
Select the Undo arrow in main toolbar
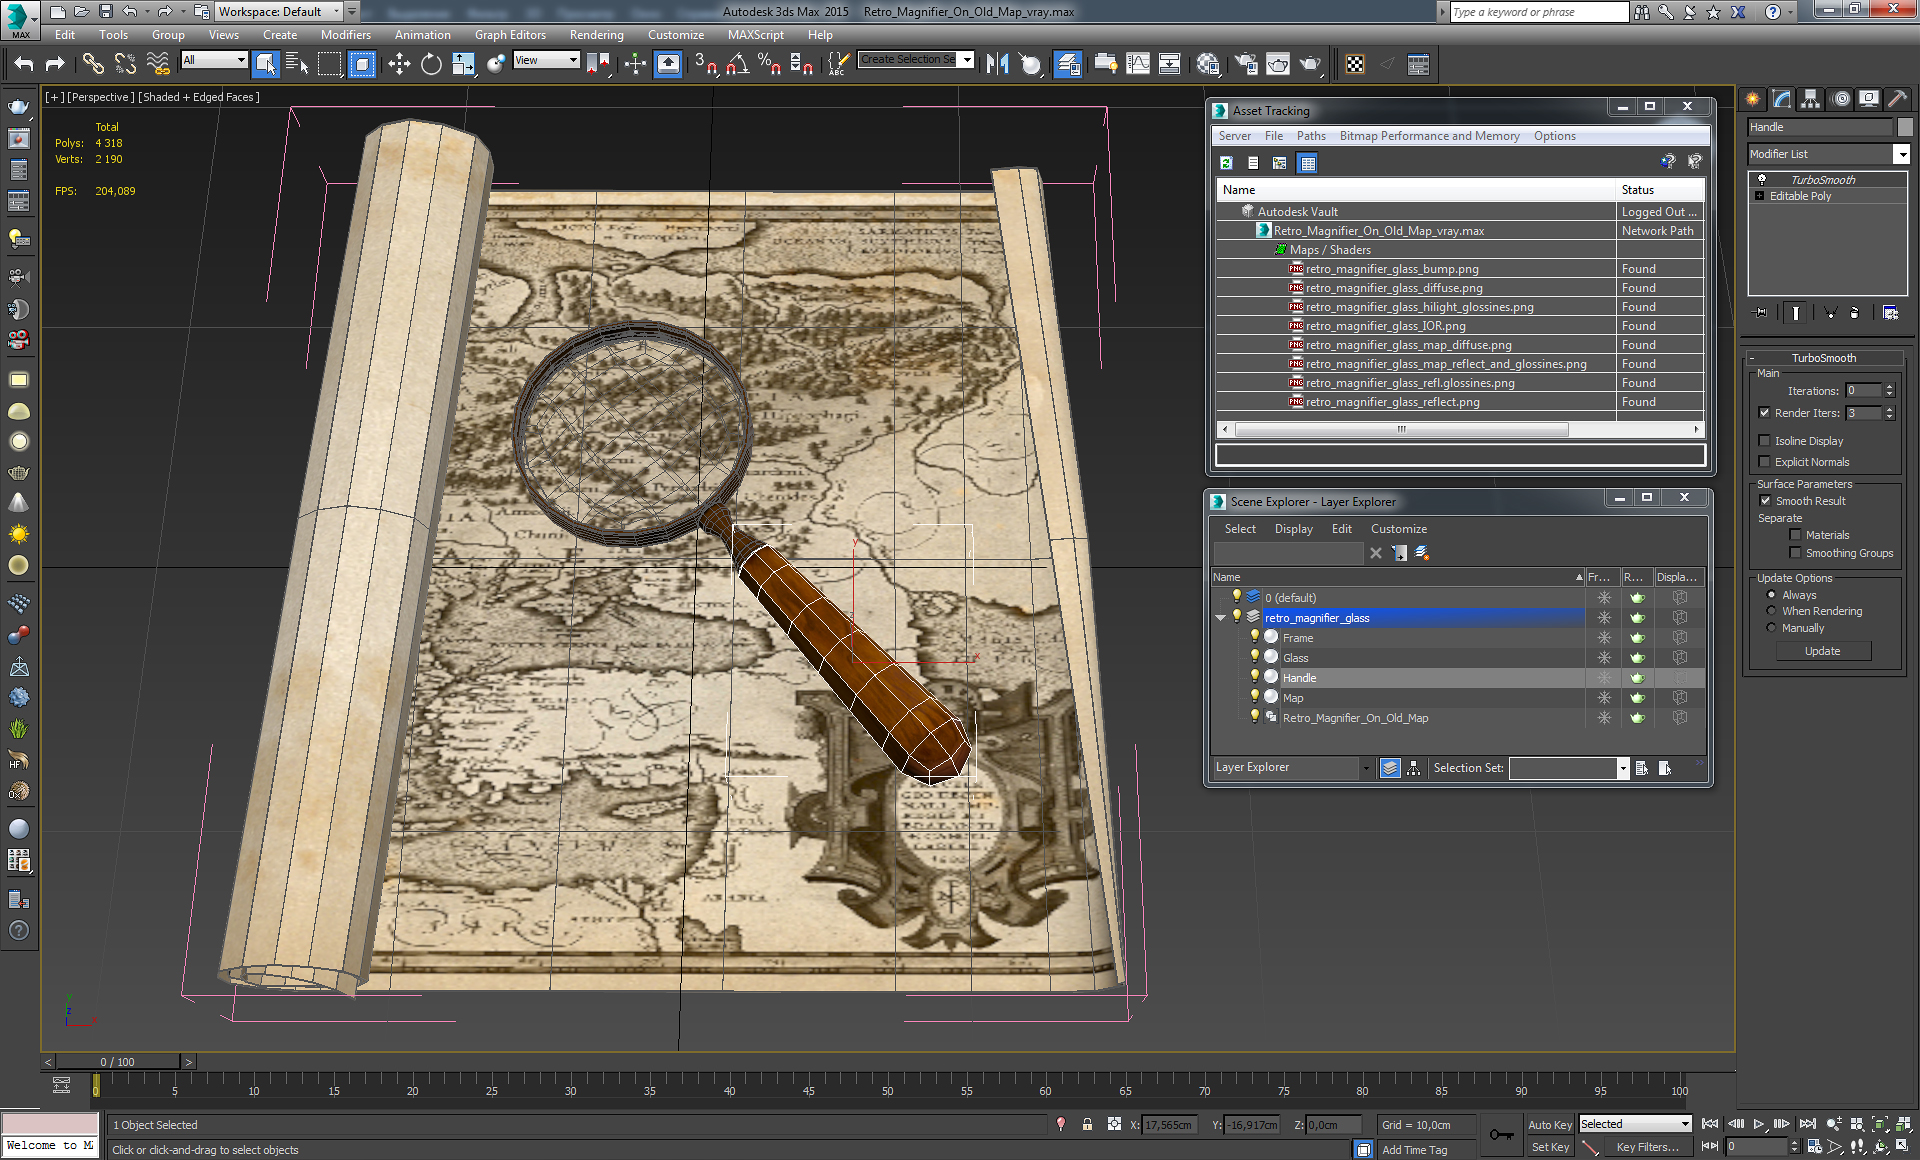click(24, 64)
